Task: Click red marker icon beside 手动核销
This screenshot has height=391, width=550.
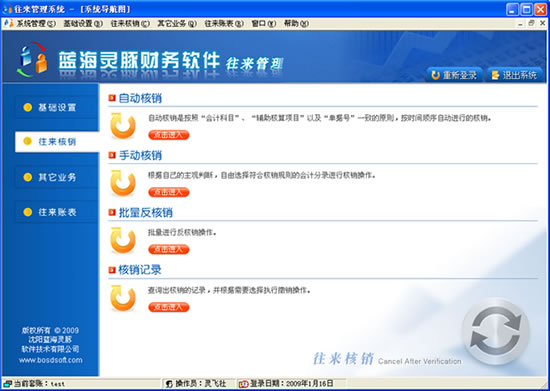Action: click(x=112, y=155)
